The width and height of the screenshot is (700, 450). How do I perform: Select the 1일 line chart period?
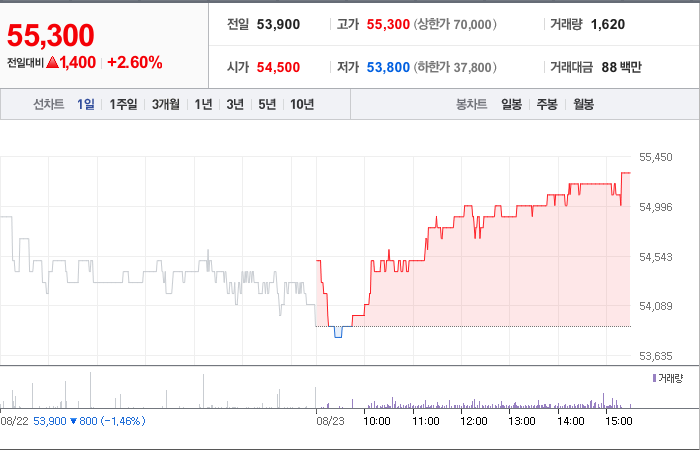tap(86, 104)
